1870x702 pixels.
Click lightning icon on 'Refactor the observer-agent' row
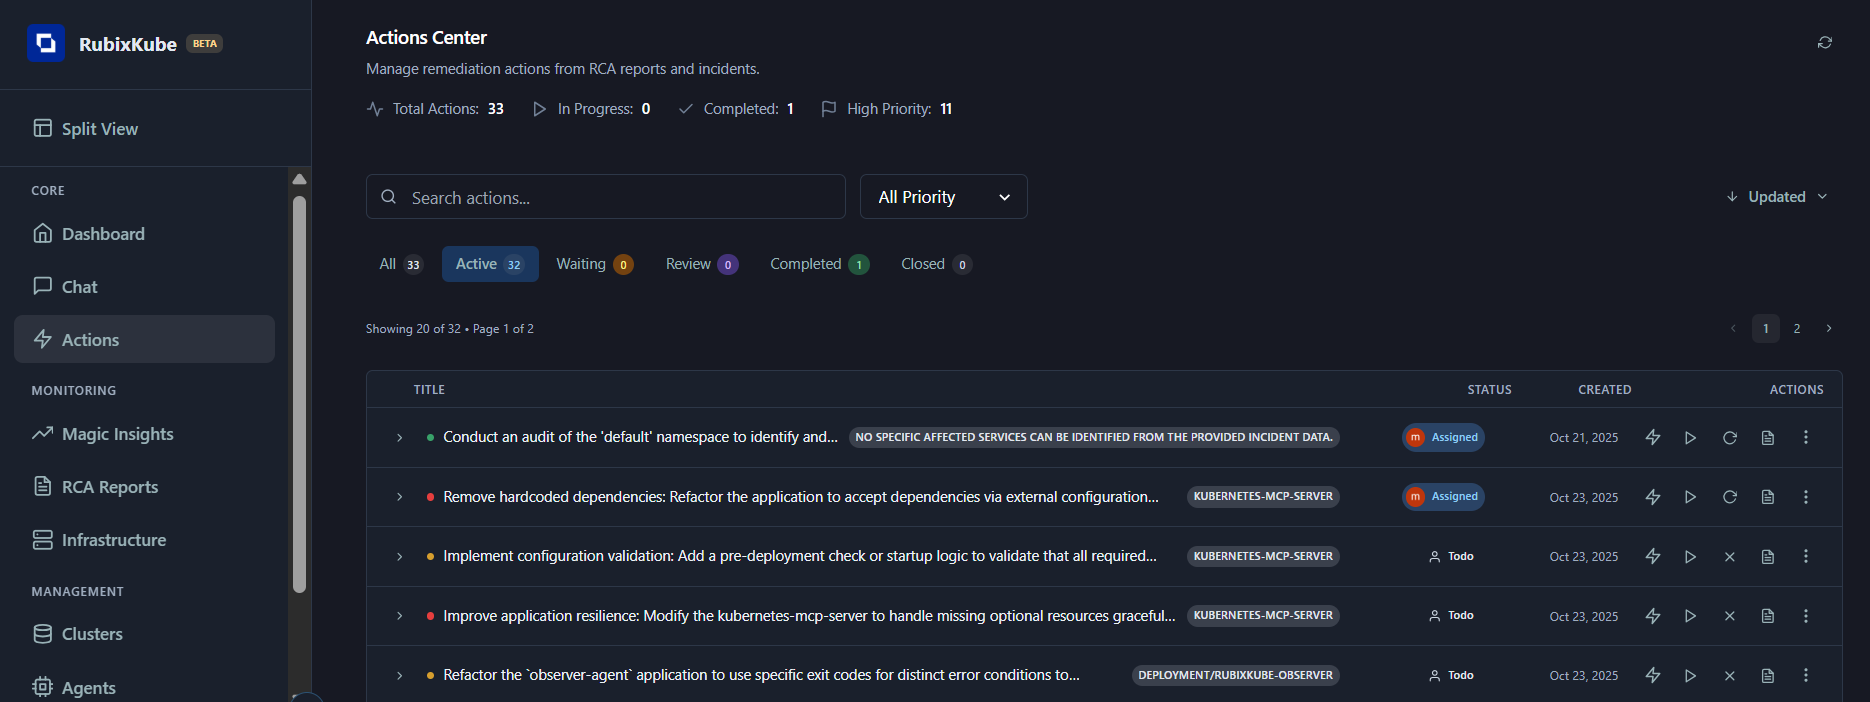(x=1653, y=675)
